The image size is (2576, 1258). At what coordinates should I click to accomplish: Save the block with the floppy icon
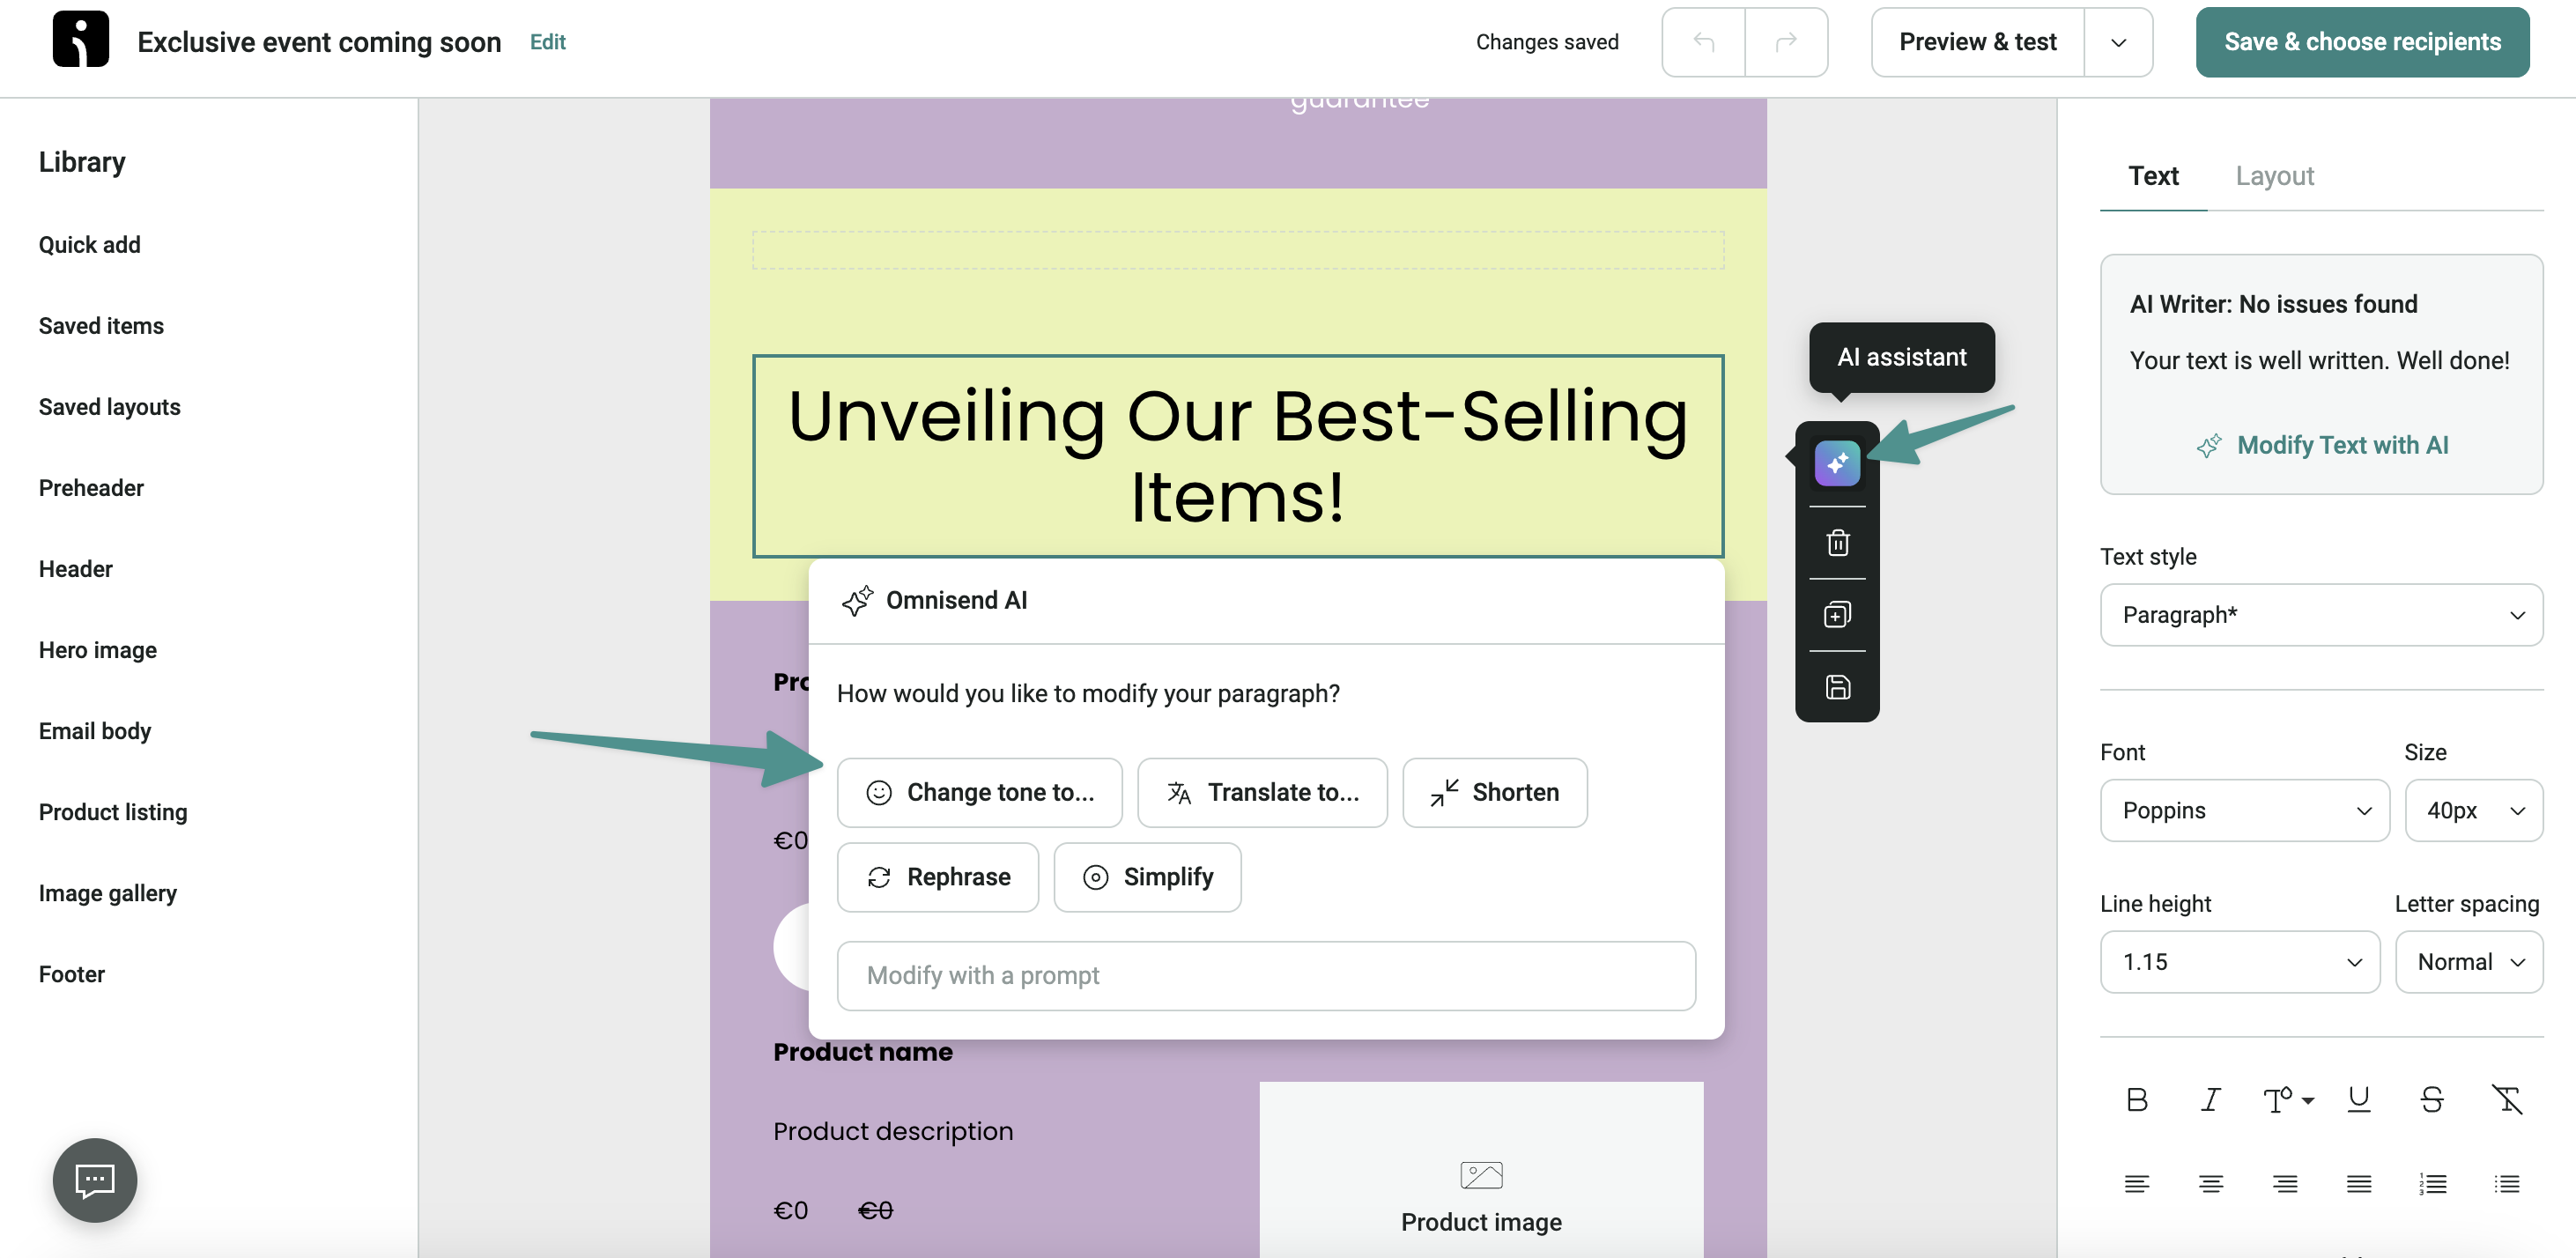pyautogui.click(x=1837, y=687)
